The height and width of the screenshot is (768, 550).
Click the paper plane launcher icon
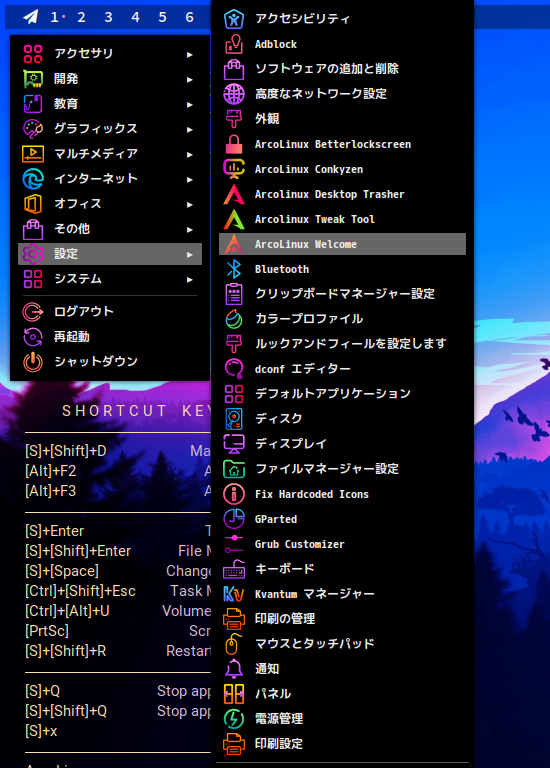[x=30, y=18]
